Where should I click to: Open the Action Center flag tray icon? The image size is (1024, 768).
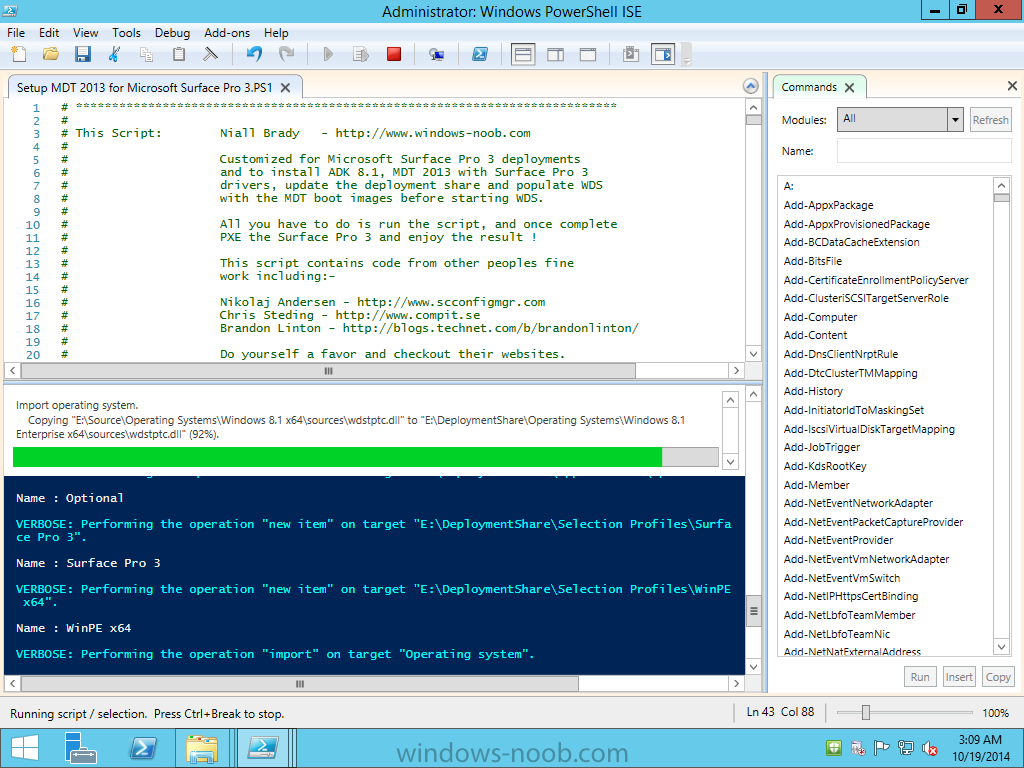882,748
